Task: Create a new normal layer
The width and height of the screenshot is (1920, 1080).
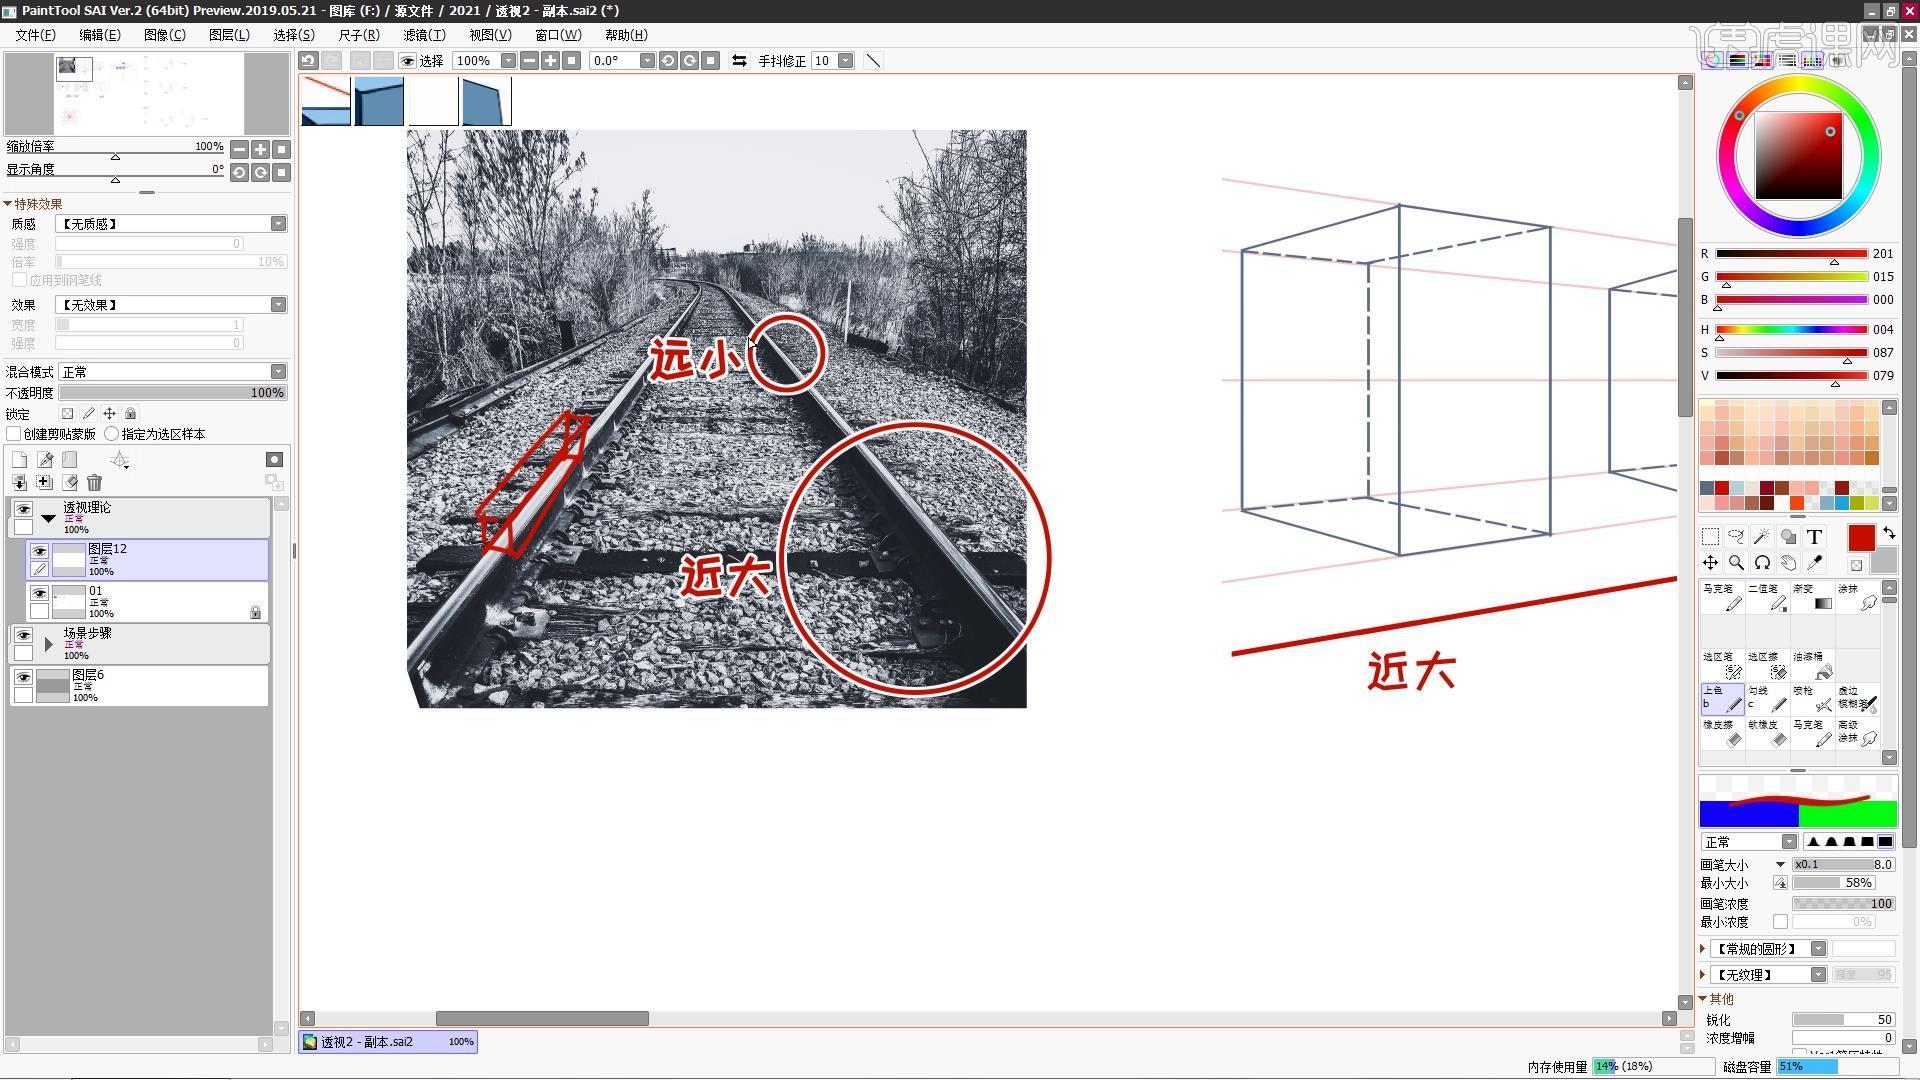Action: click(19, 460)
